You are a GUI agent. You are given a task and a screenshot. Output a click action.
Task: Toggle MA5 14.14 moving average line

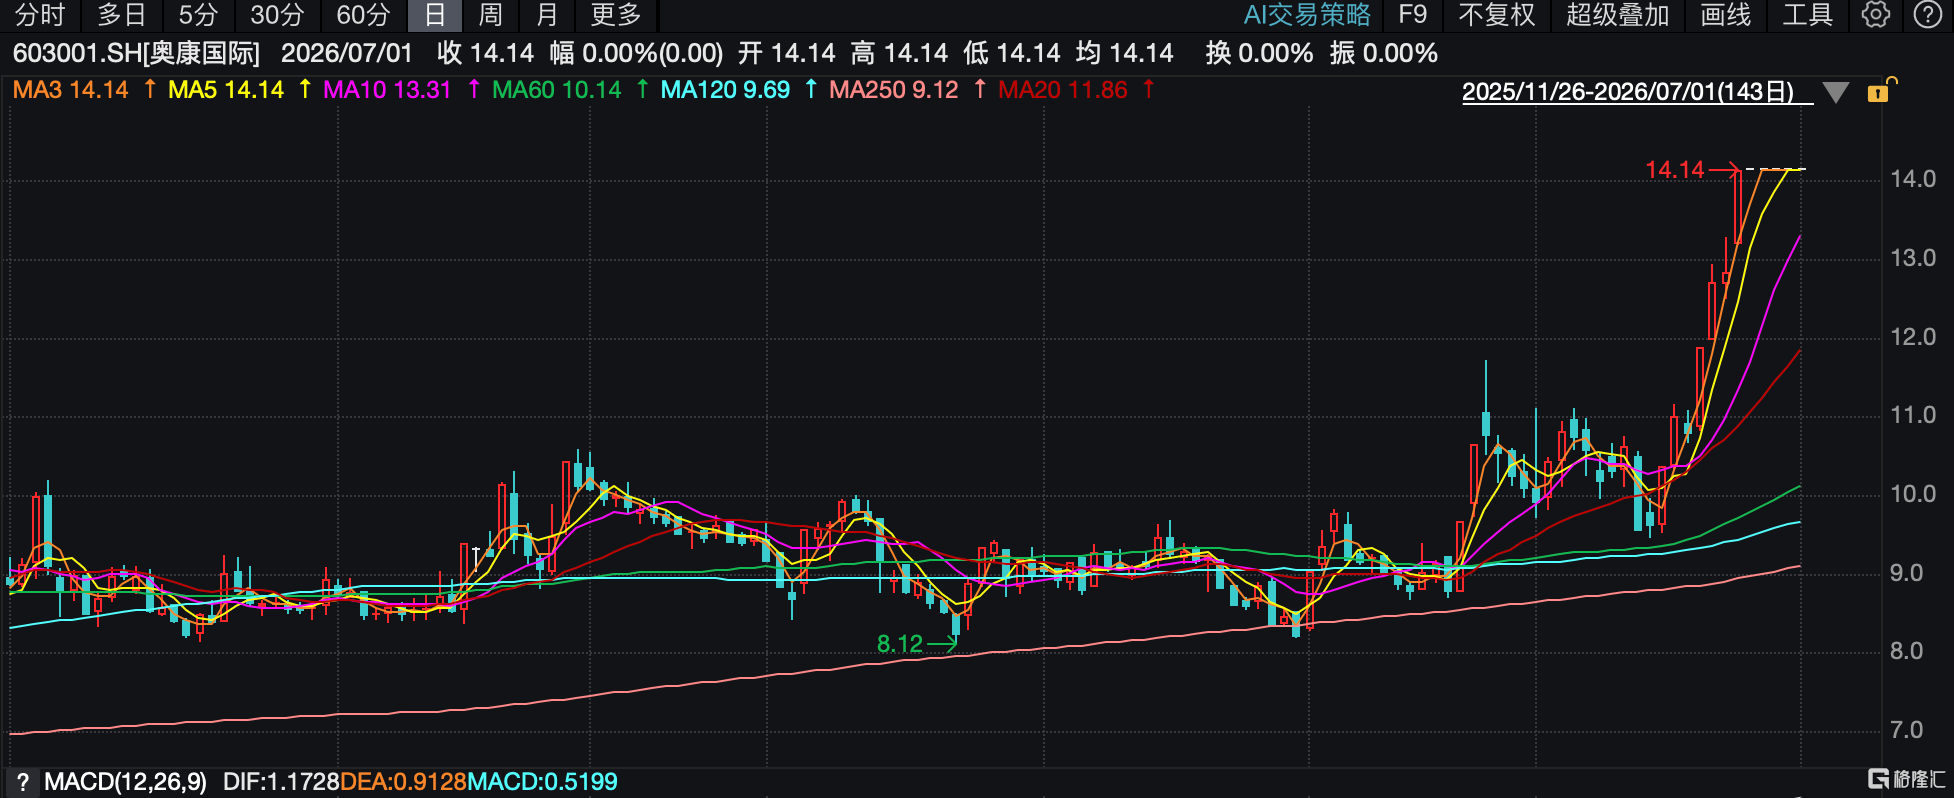(226, 90)
